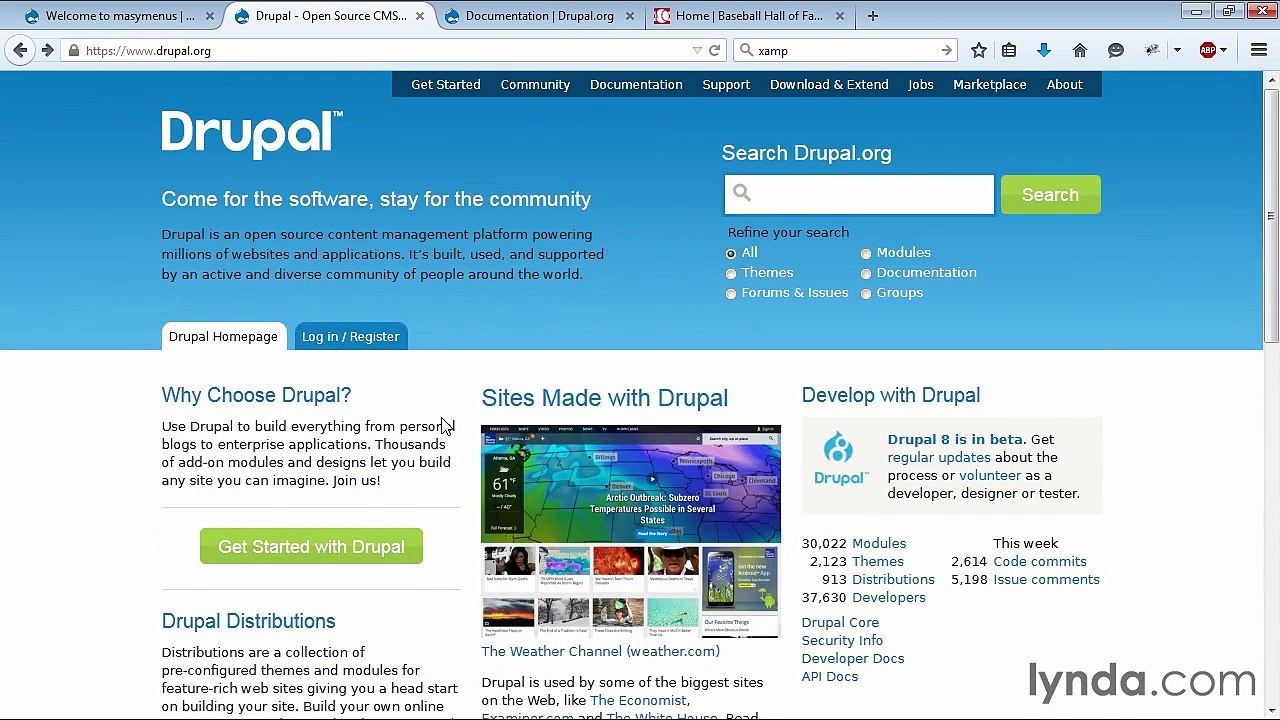Select the All search refinement radio
Image resolution: width=1280 pixels, height=720 pixels.
tap(731, 254)
